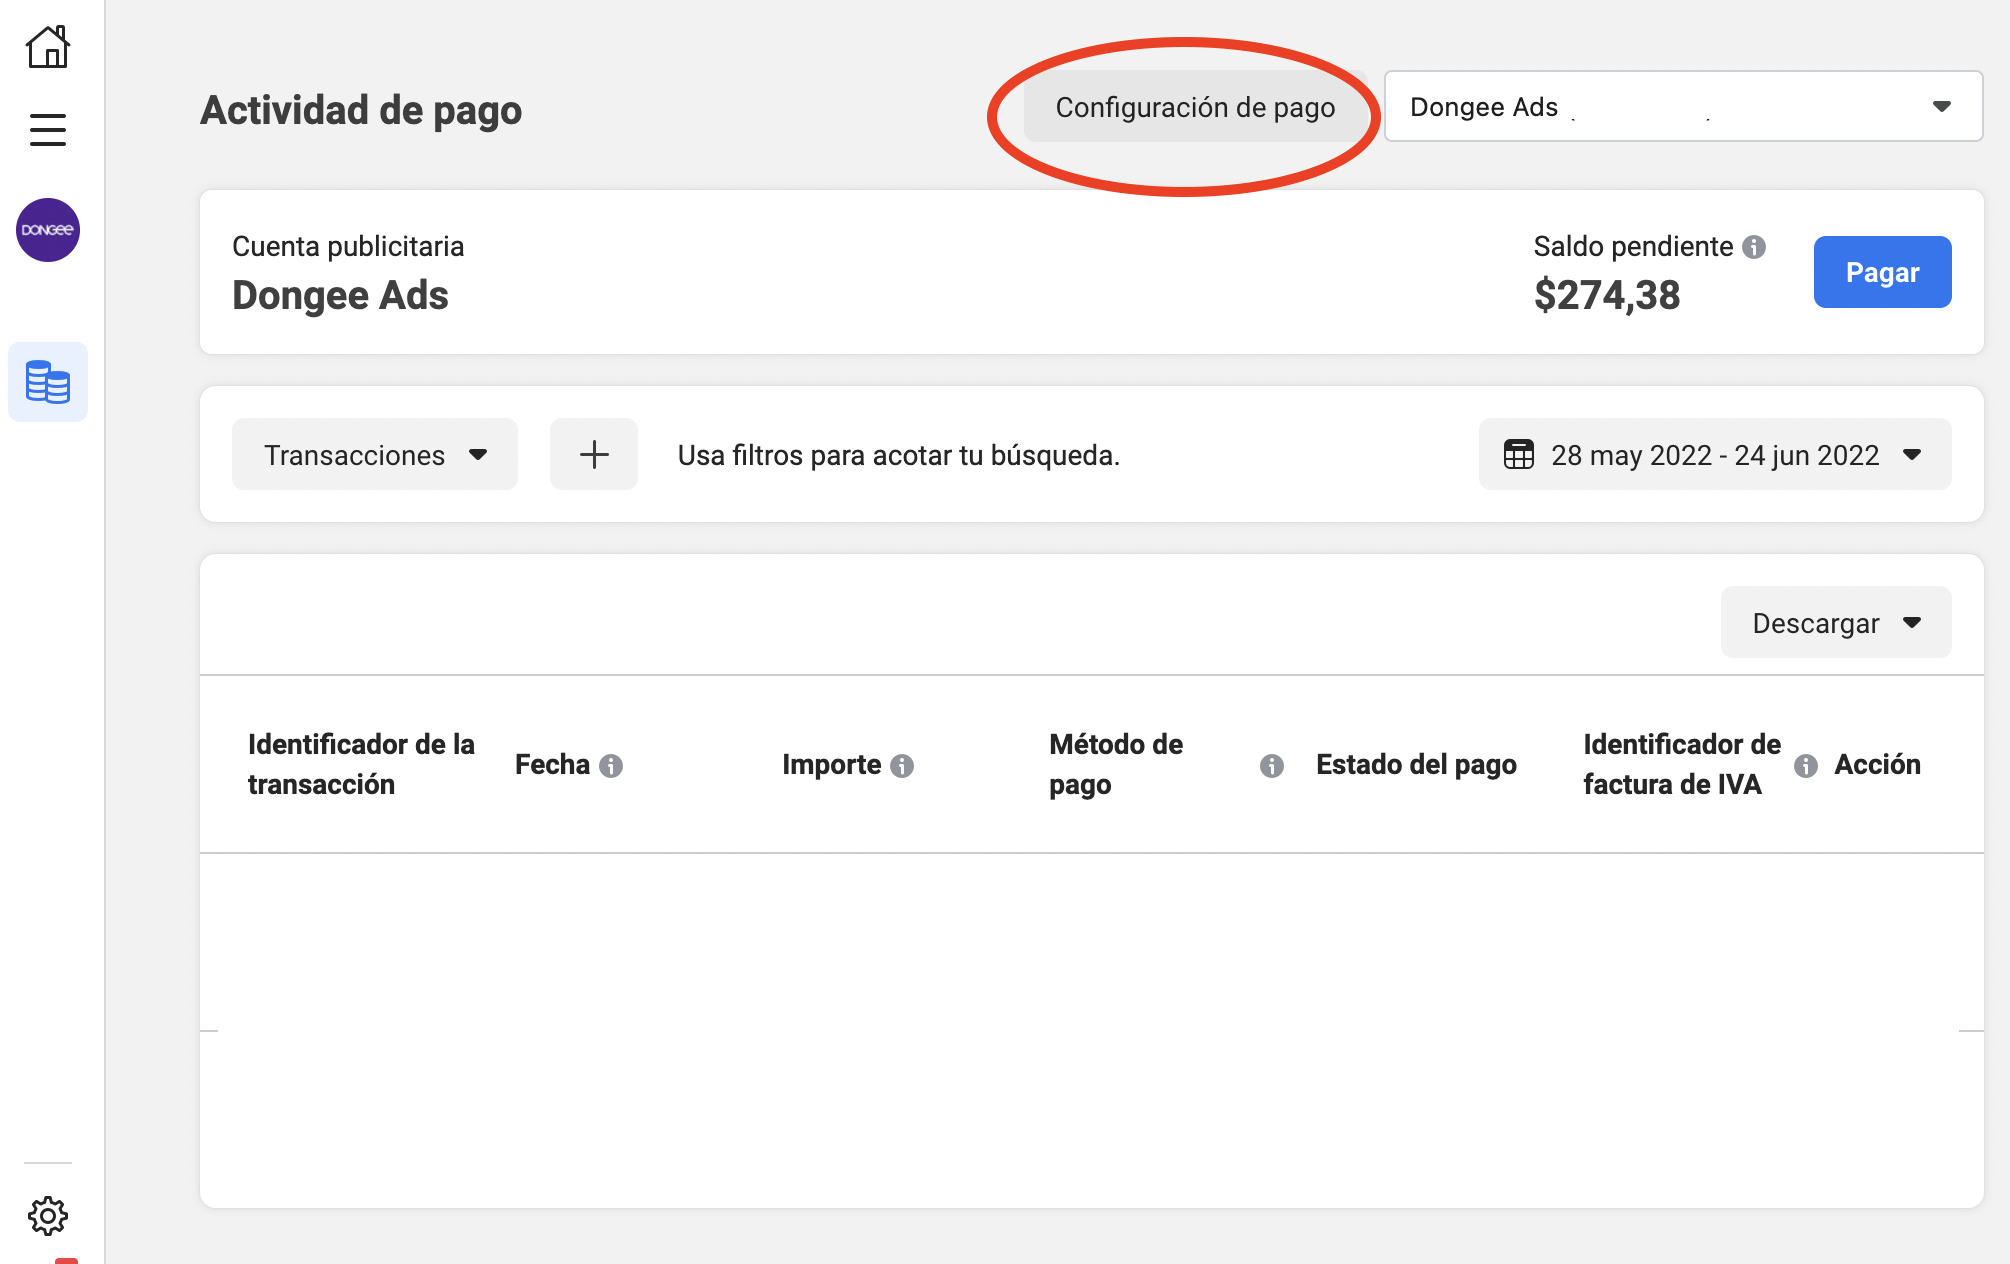Click the Importe column header
Screen dimensions: 2010x1264
(x=831, y=765)
